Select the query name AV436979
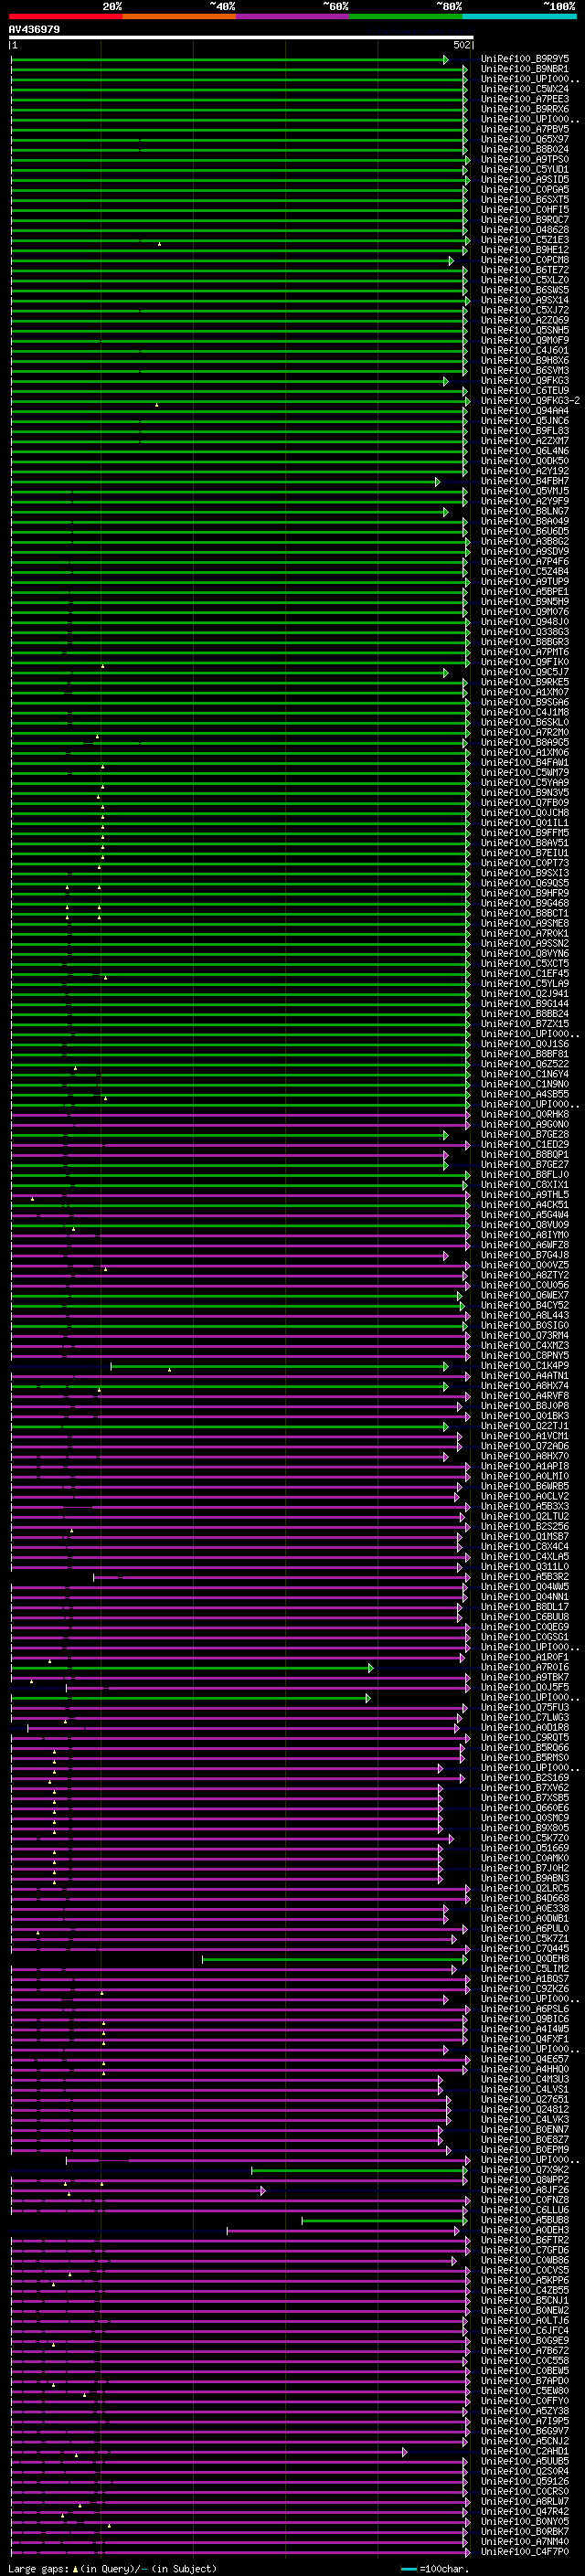 (34, 29)
